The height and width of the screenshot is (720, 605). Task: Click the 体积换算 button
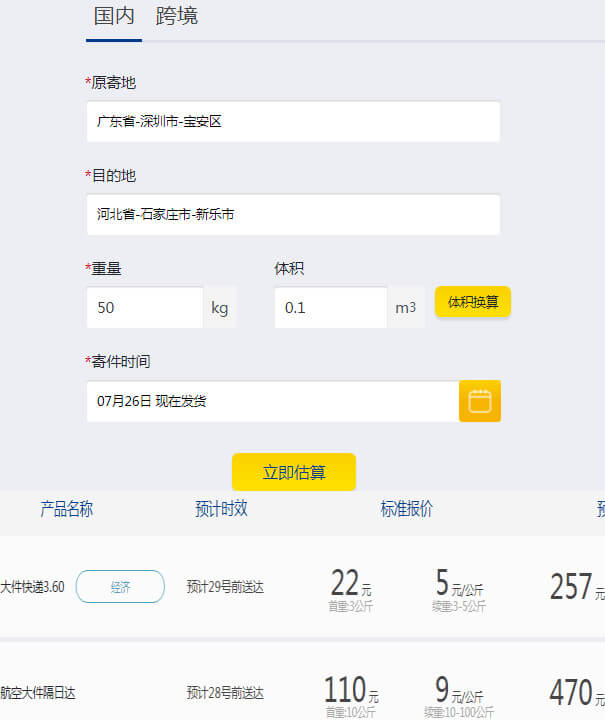click(473, 302)
